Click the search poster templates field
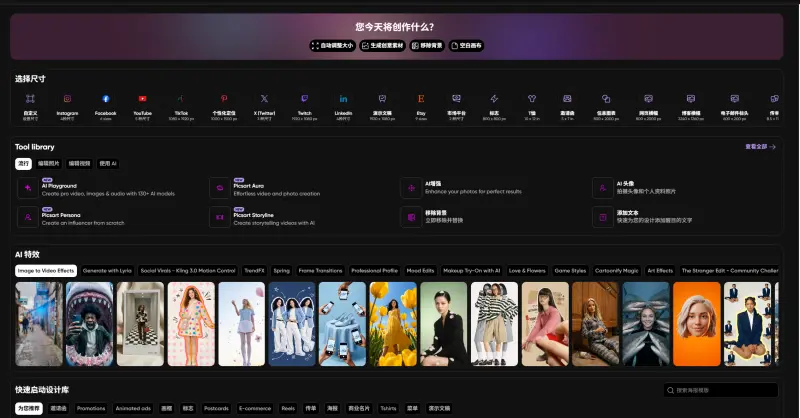The height and width of the screenshot is (418, 800). click(x=721, y=390)
